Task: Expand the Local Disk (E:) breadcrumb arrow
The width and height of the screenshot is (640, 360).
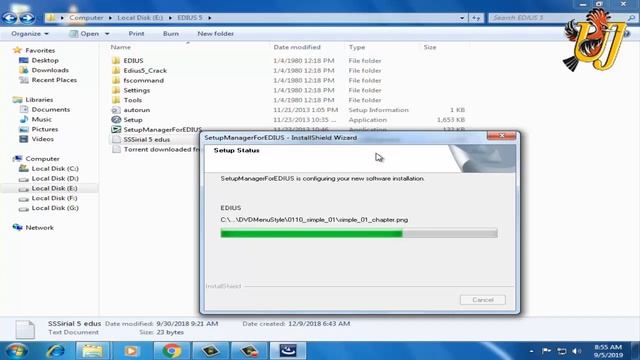Action: 170,18
